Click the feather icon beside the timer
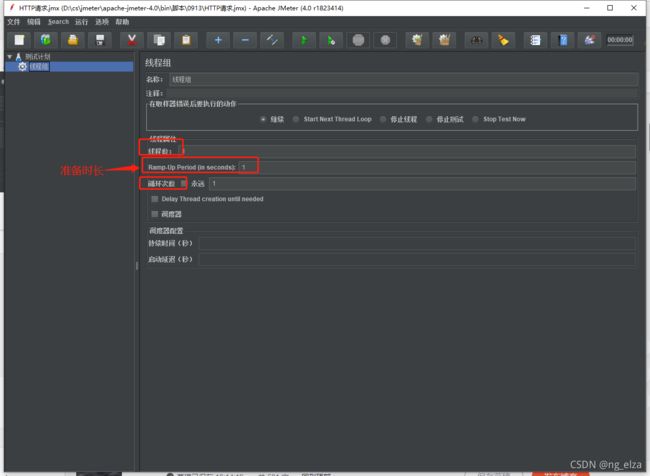 point(590,40)
